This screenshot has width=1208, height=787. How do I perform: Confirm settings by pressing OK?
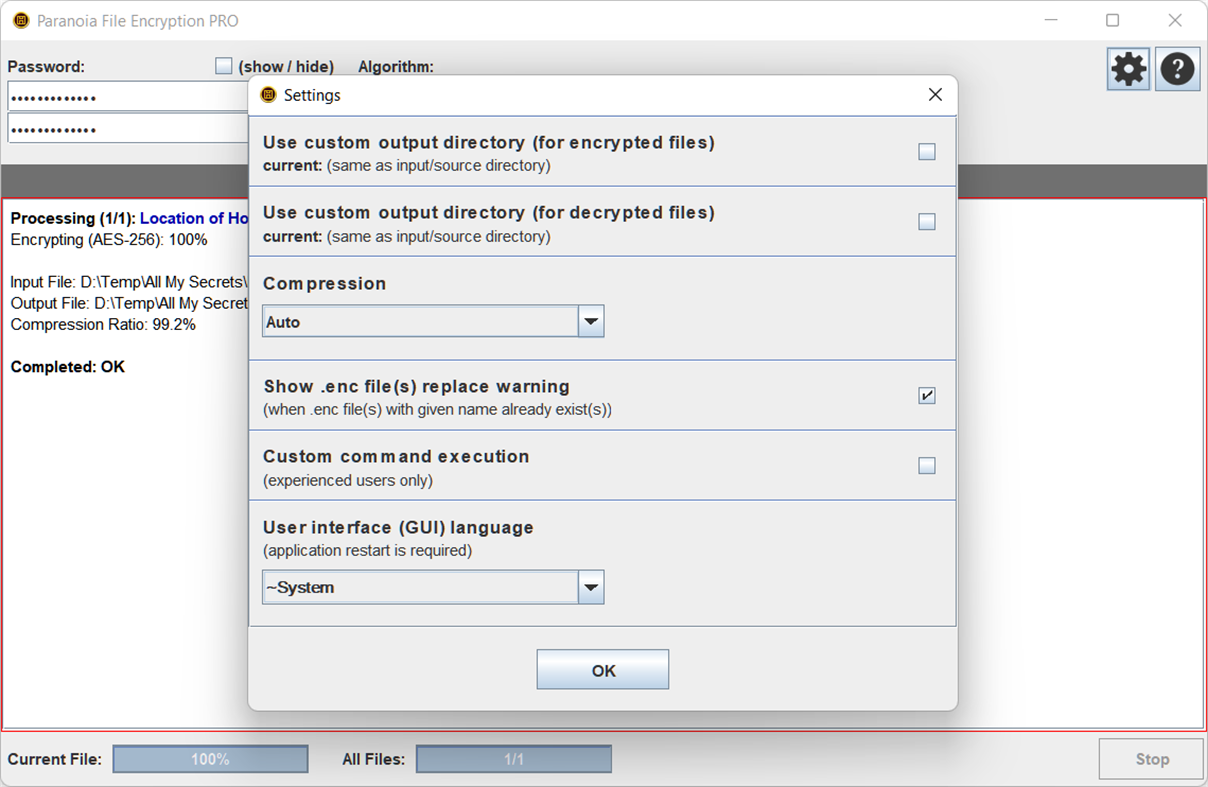coord(602,669)
